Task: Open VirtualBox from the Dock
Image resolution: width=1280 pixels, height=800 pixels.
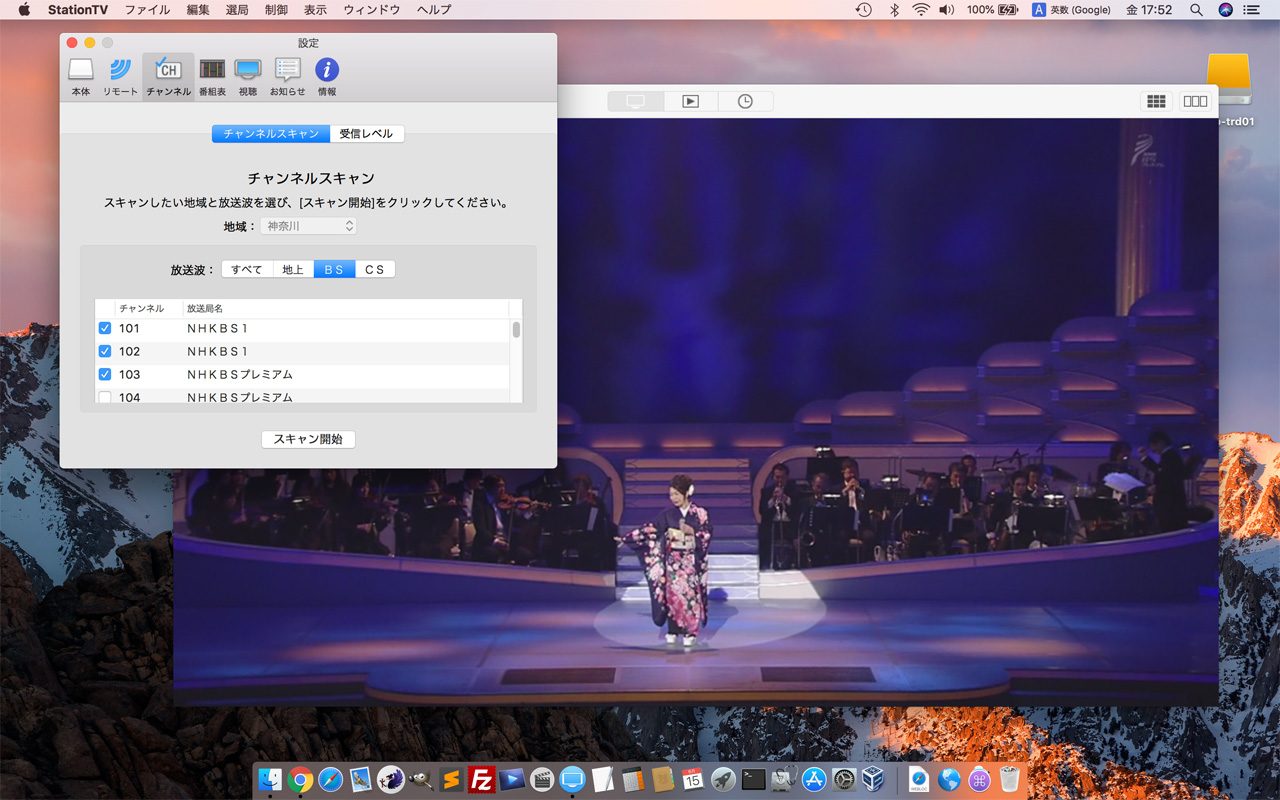Action: click(x=874, y=780)
